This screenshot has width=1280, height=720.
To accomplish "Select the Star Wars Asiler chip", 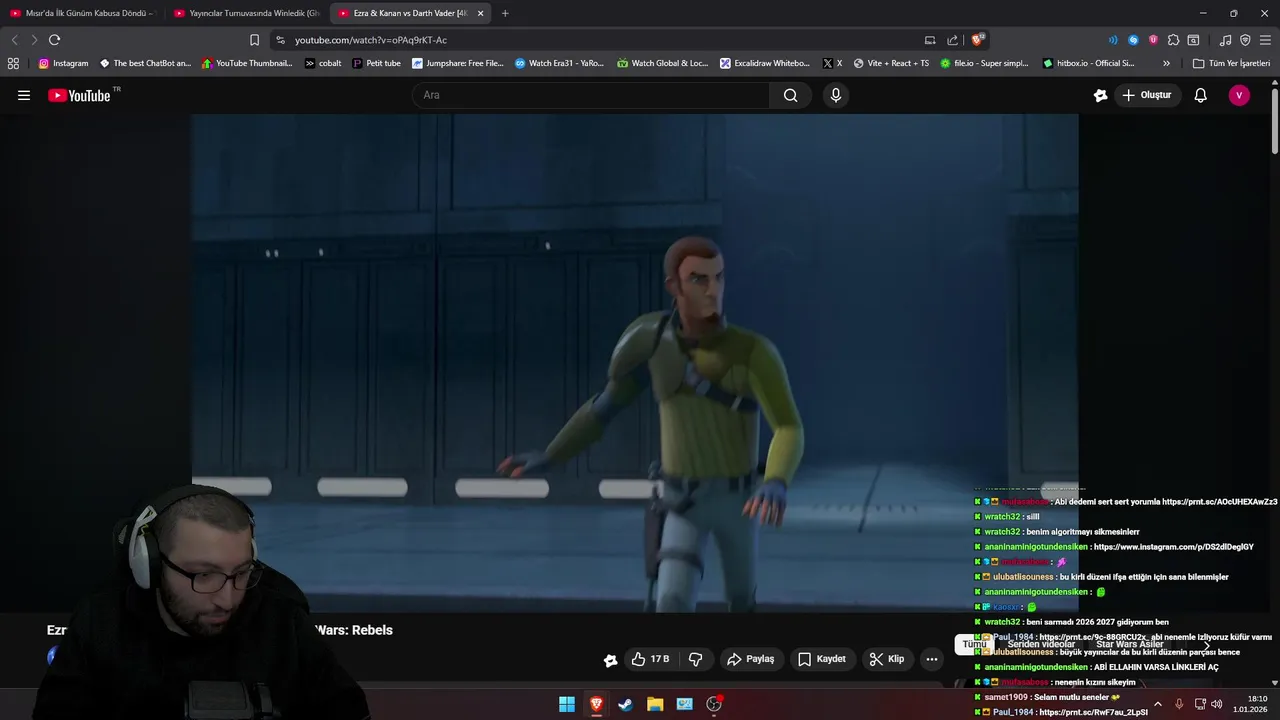I will [x=1130, y=645].
